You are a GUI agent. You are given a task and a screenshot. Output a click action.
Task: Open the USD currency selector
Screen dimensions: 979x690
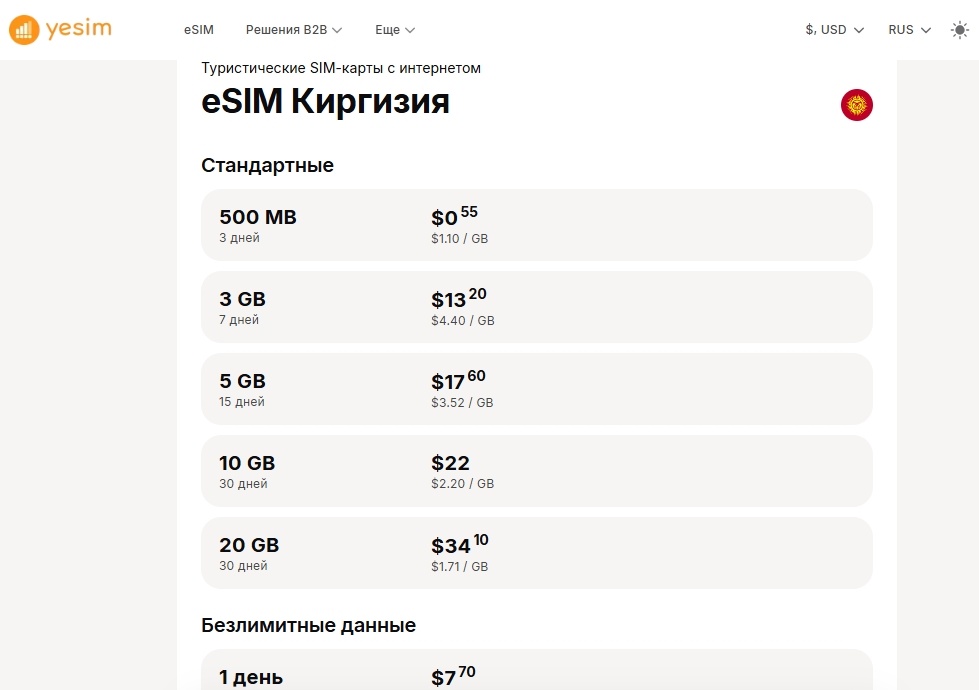click(833, 30)
